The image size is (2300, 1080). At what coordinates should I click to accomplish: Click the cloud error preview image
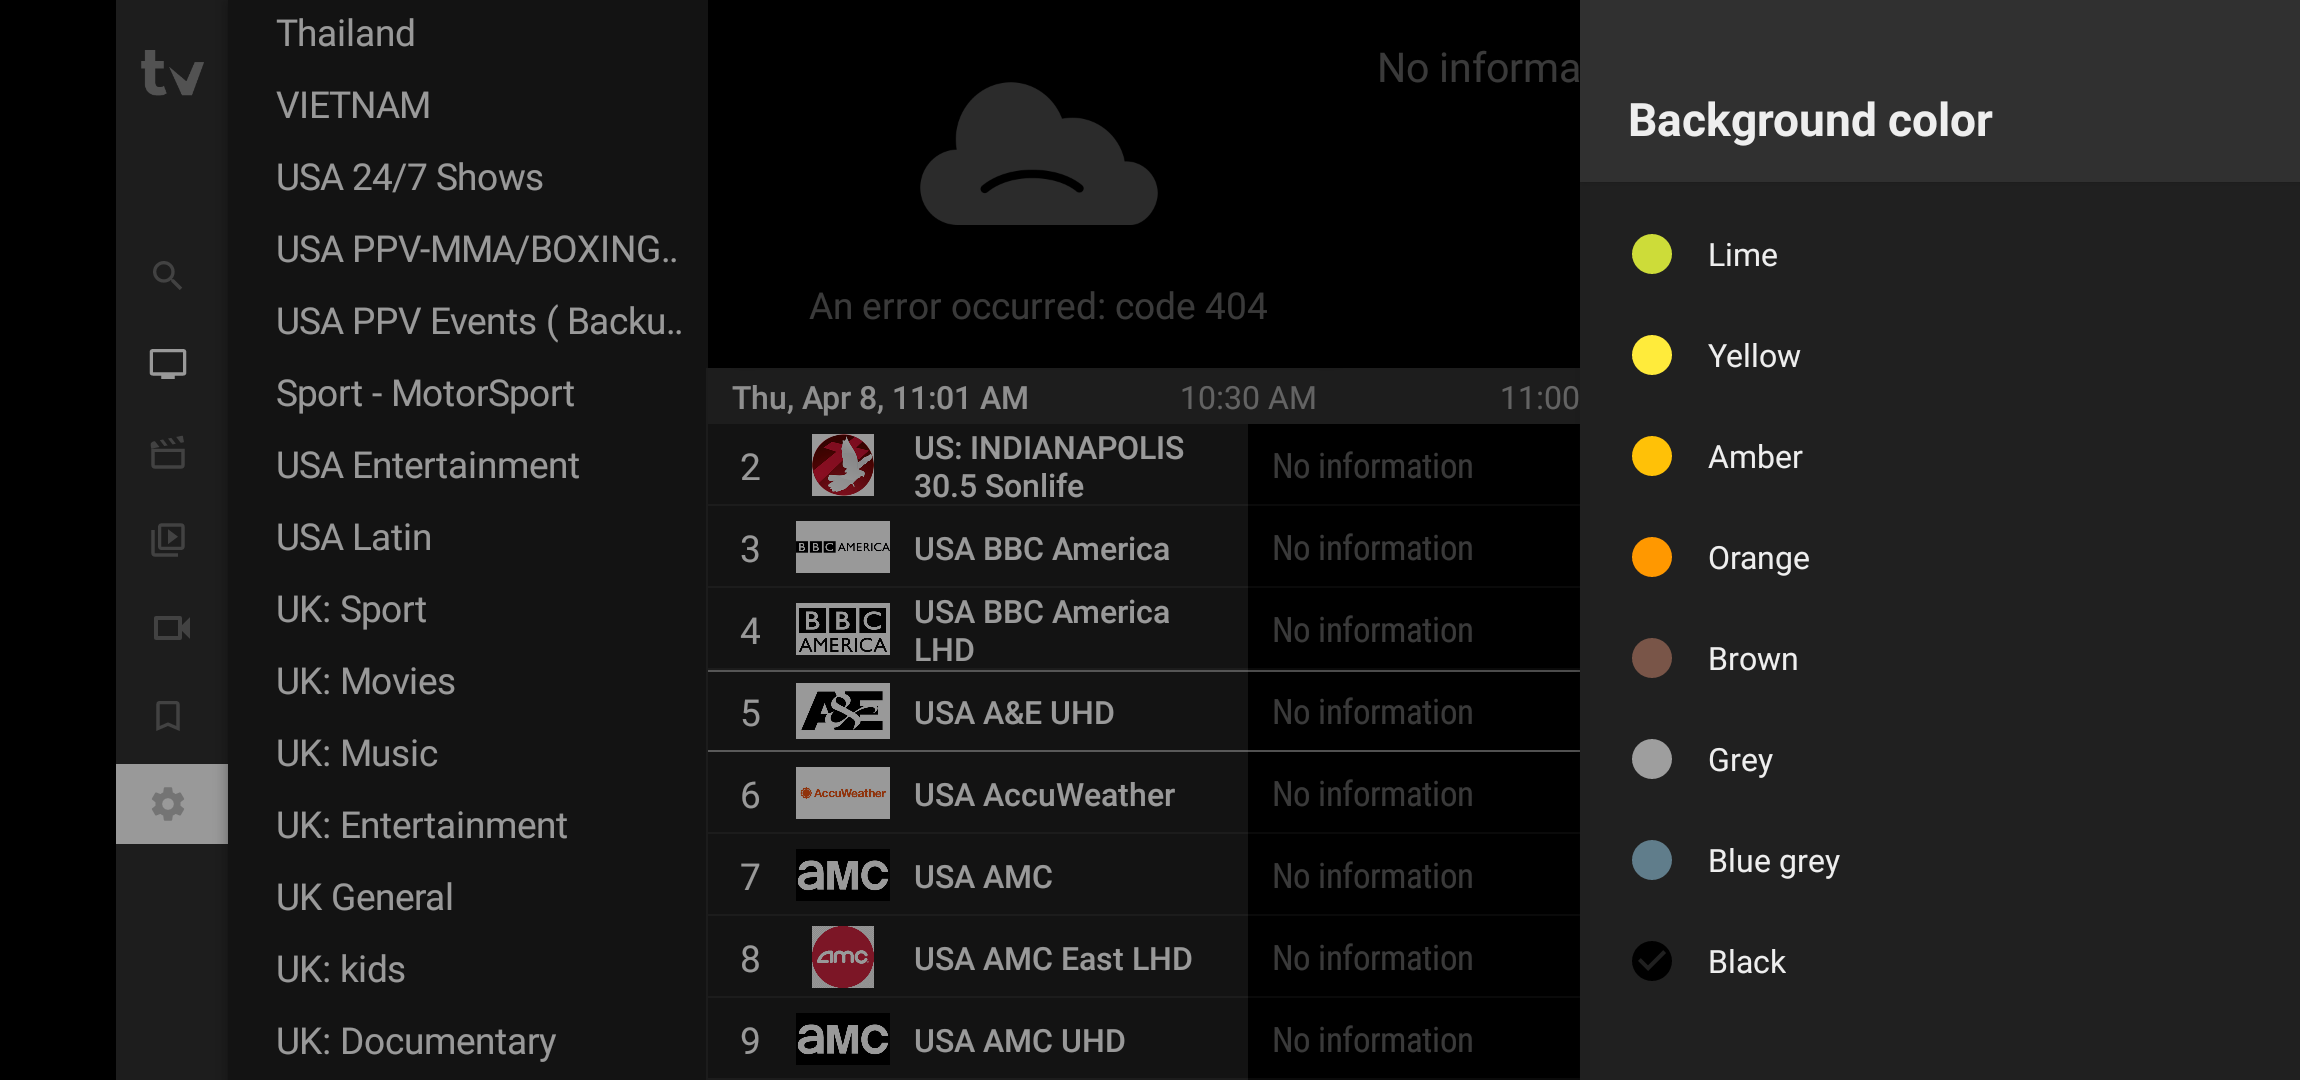(1038, 154)
